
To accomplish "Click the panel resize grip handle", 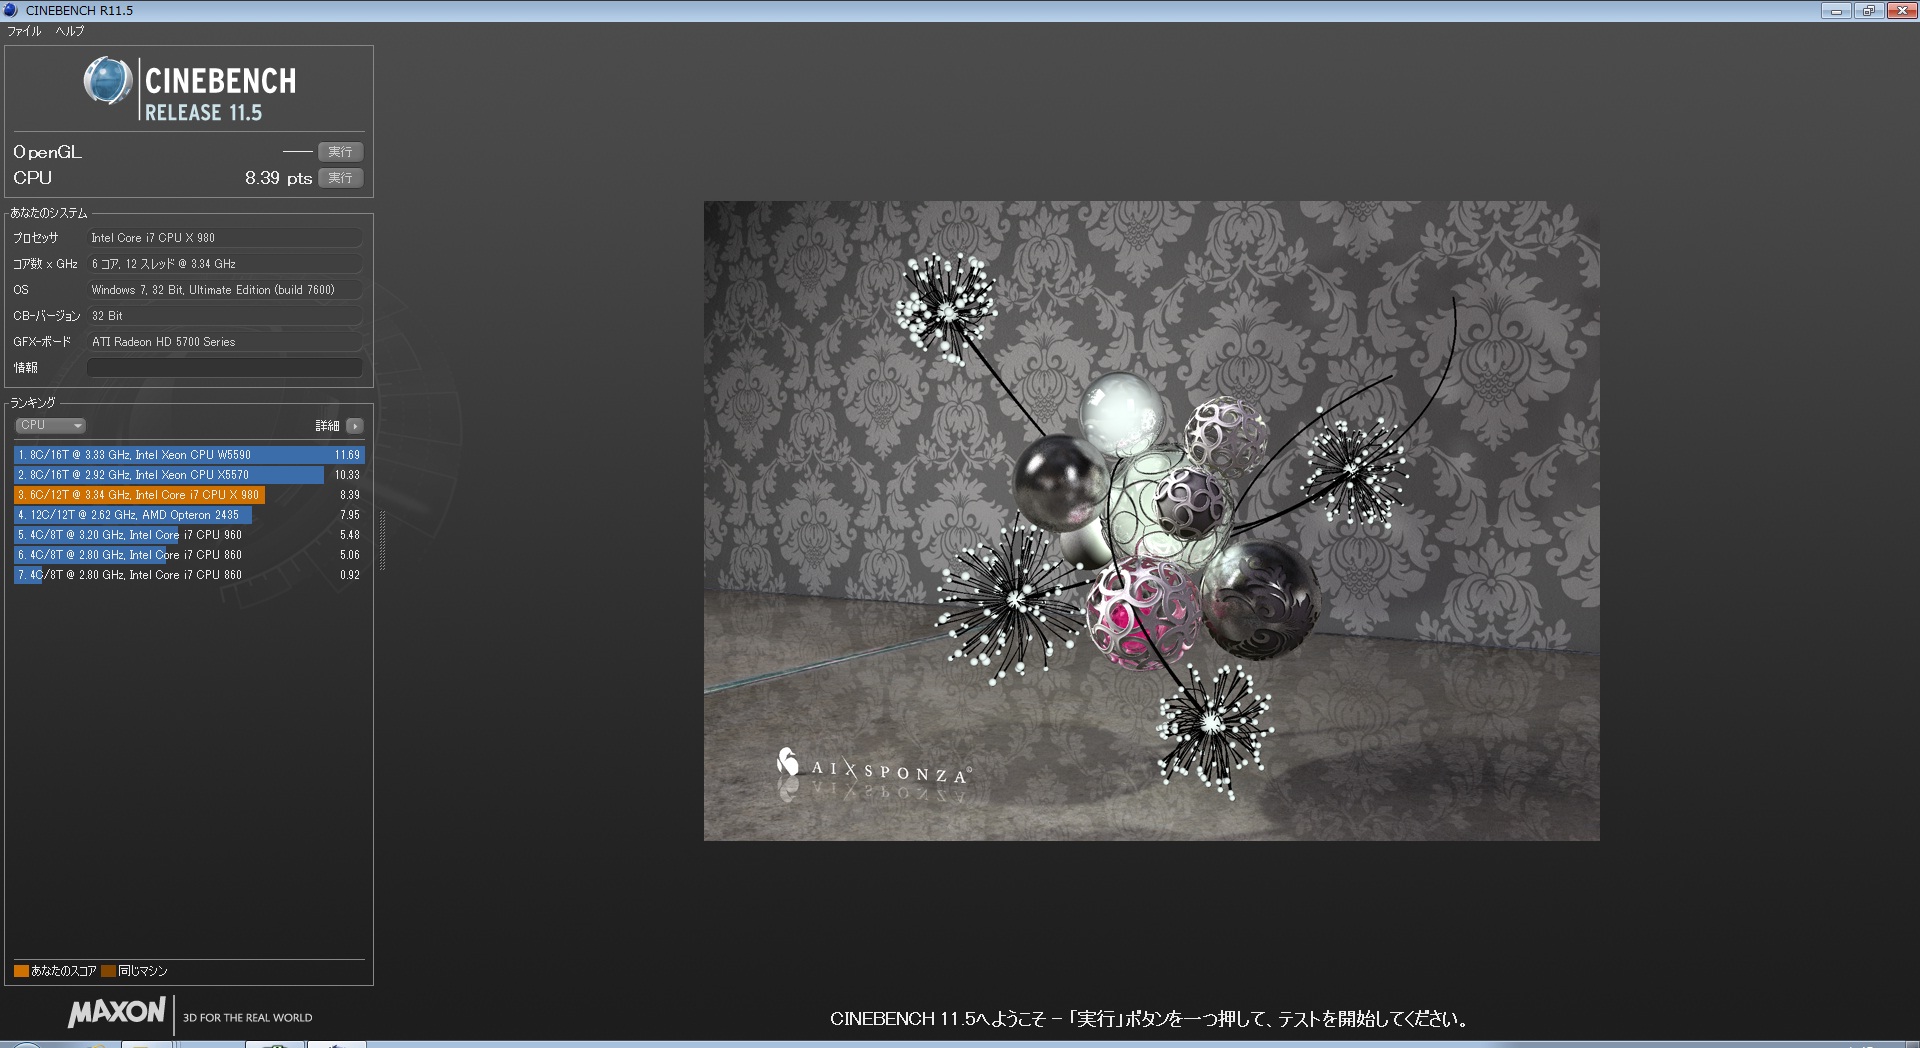I will 382,540.
